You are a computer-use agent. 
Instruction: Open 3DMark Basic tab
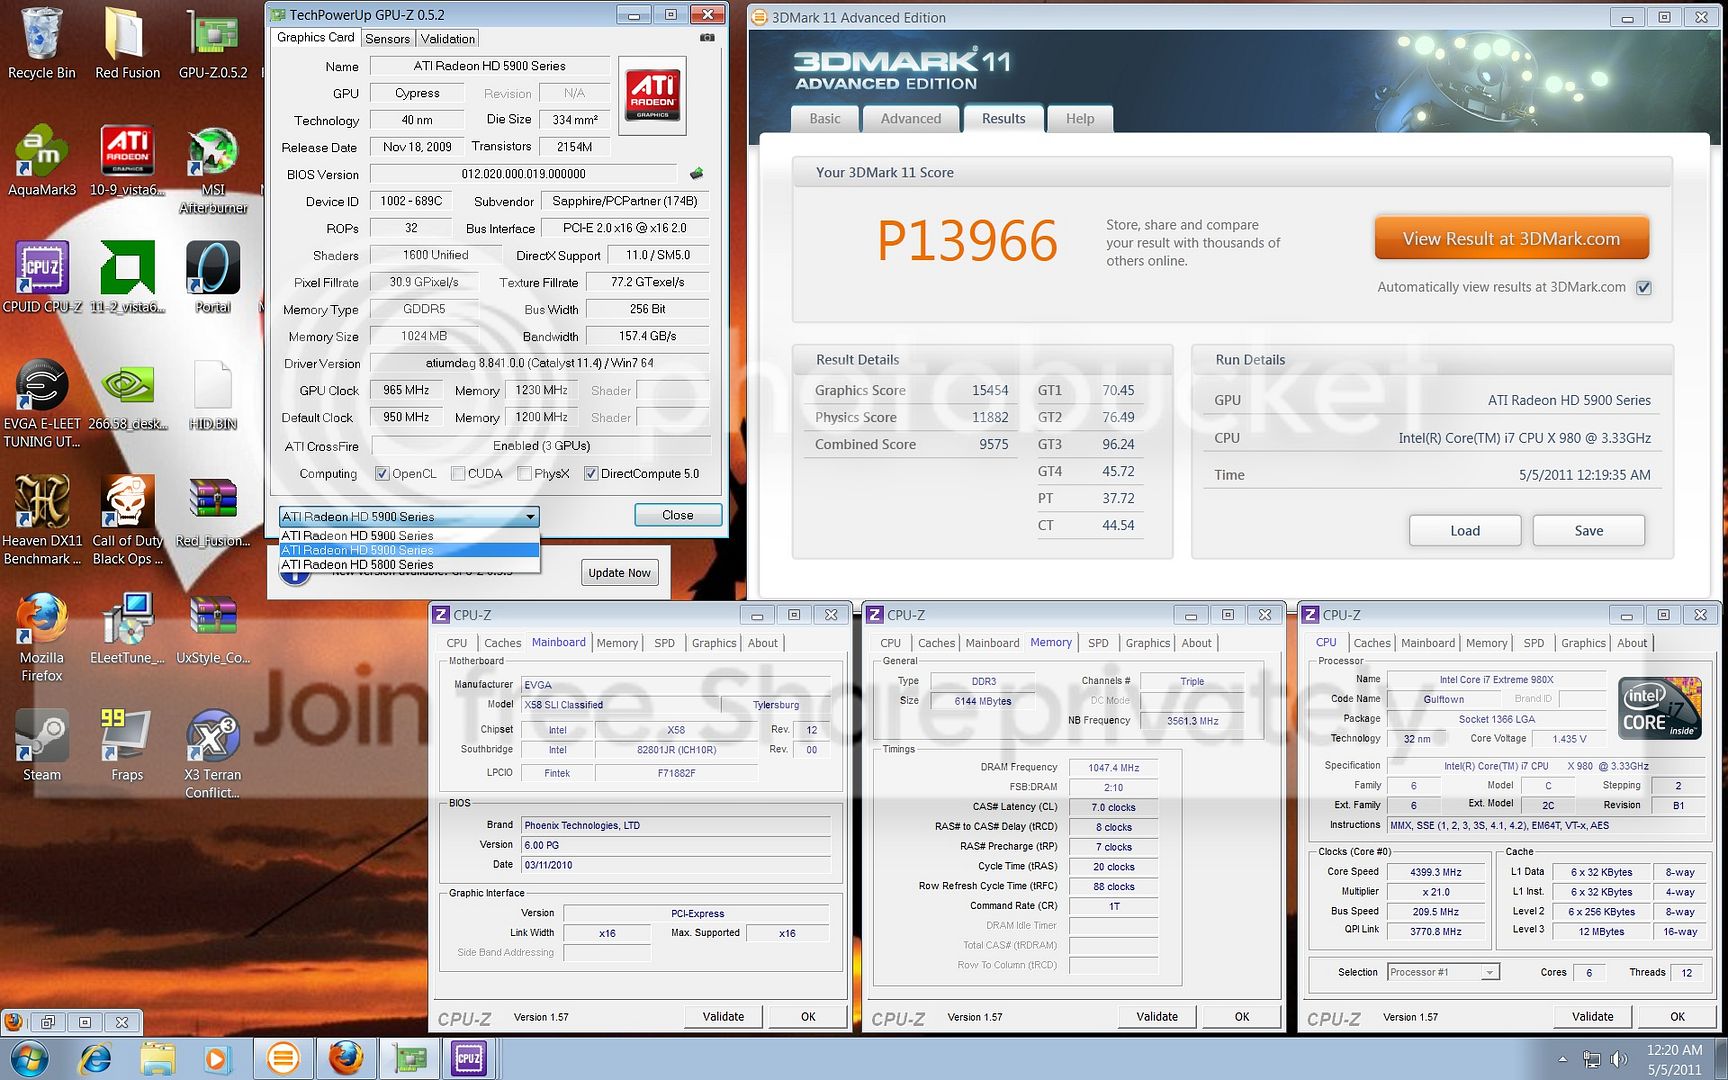[825, 118]
